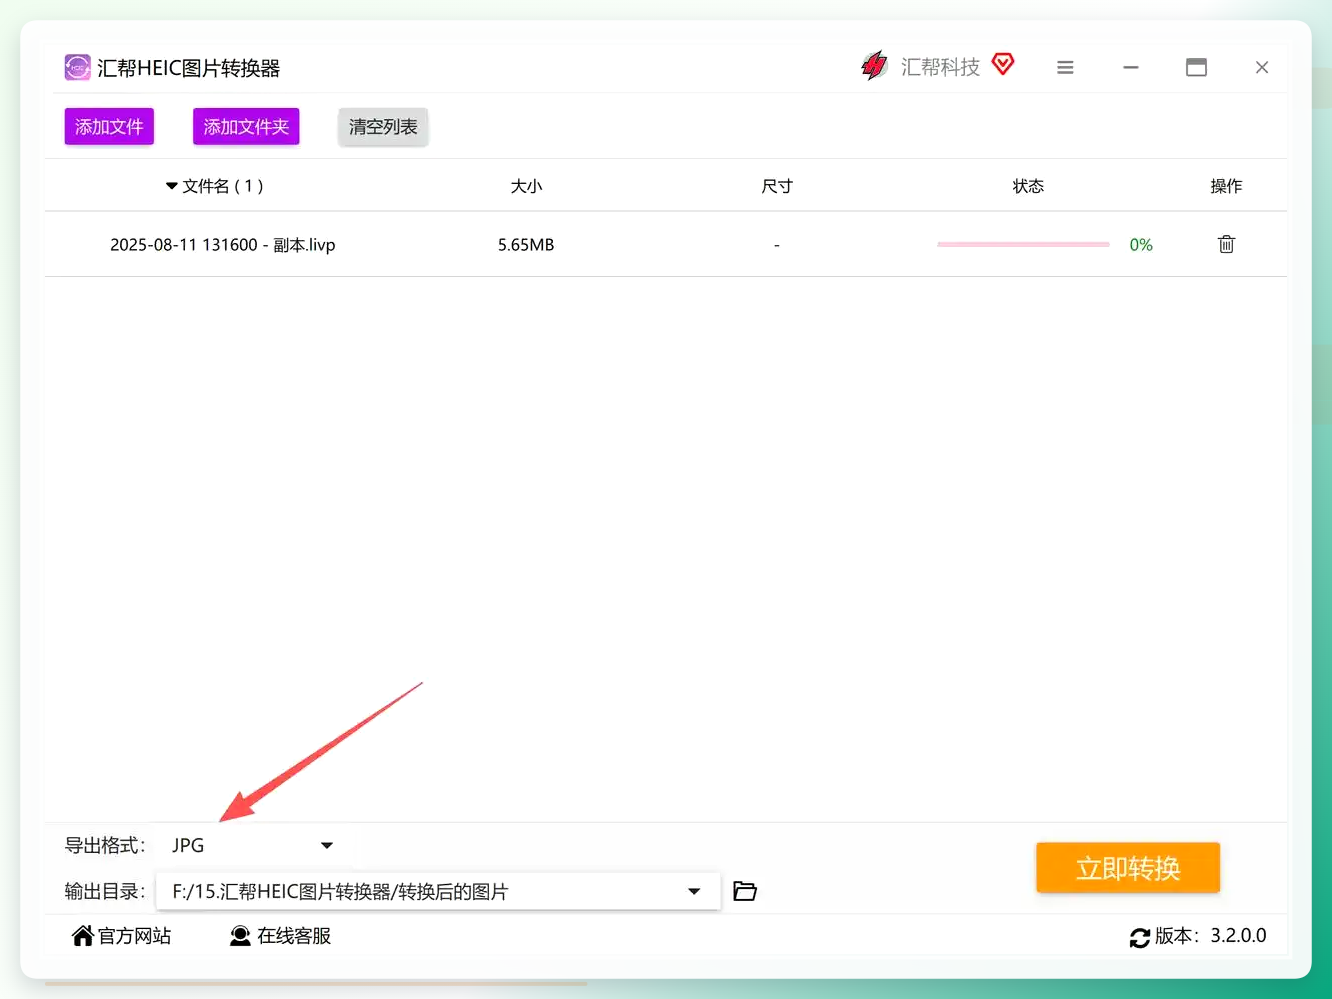The image size is (1332, 999).
Task: Open the 输出目录 path dropdown
Action: coord(438,891)
